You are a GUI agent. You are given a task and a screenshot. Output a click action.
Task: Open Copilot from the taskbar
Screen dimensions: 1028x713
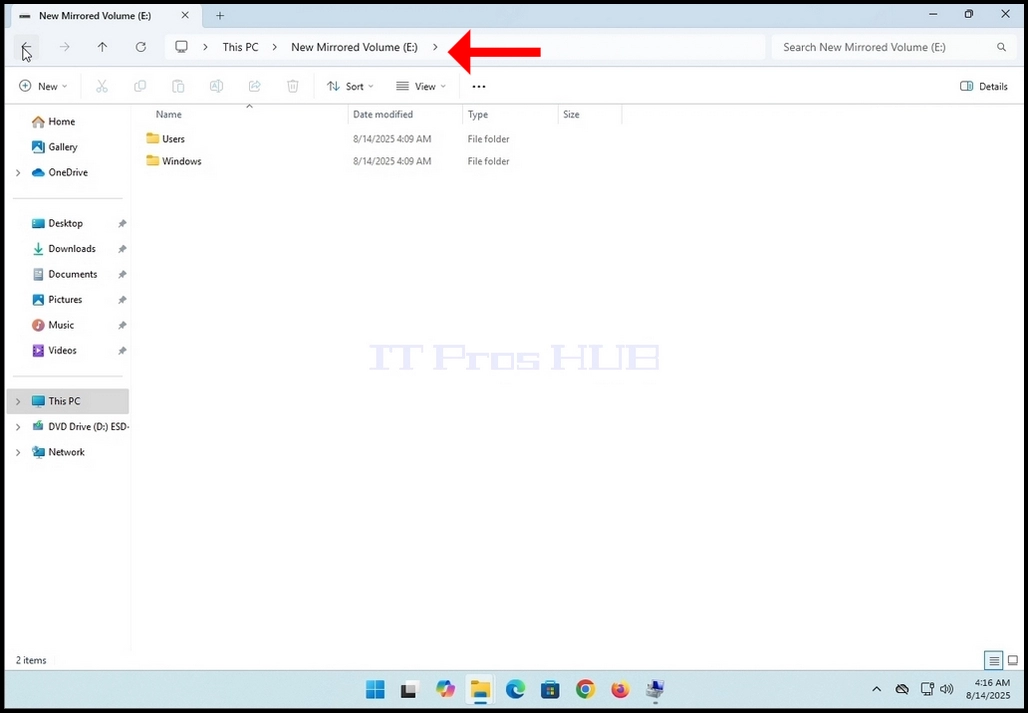[445, 689]
